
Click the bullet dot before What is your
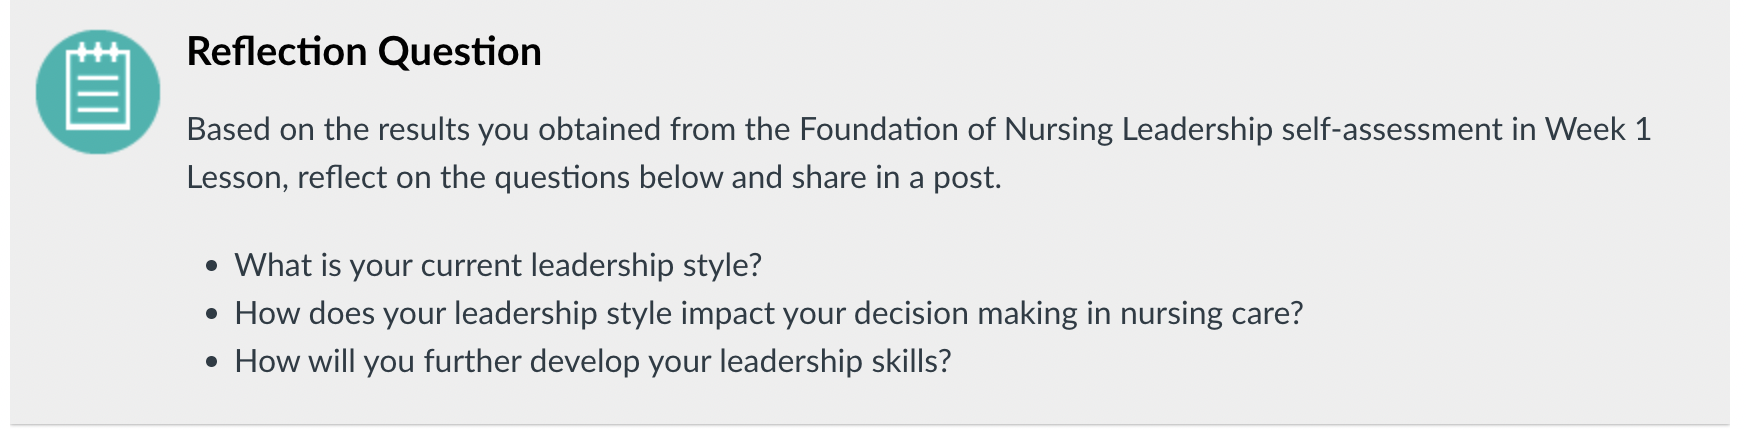(x=211, y=267)
